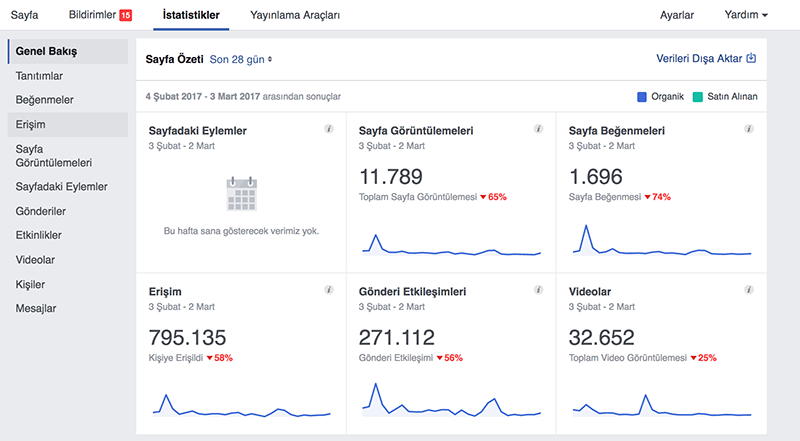Open the Son 28 gün date range dropdown
800x441 pixels.
[x=241, y=60]
